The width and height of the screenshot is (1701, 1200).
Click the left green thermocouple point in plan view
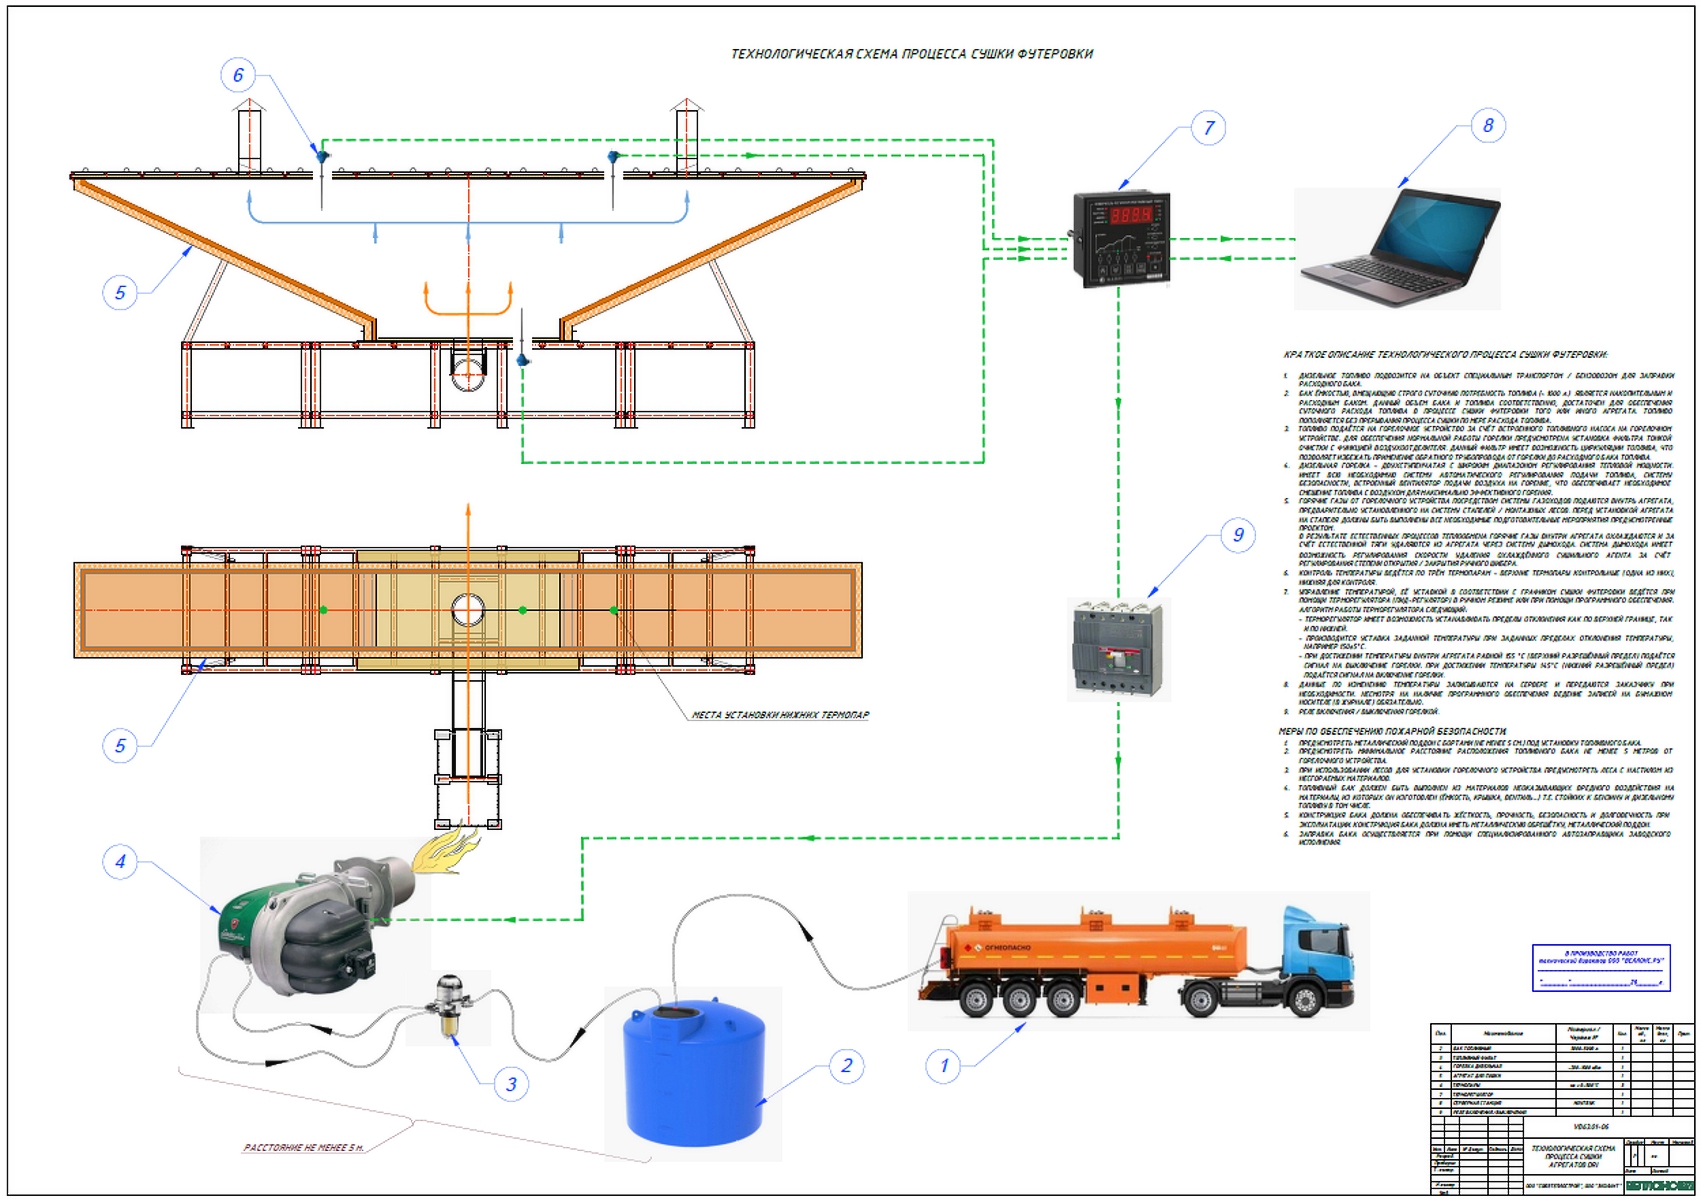pyautogui.click(x=323, y=609)
